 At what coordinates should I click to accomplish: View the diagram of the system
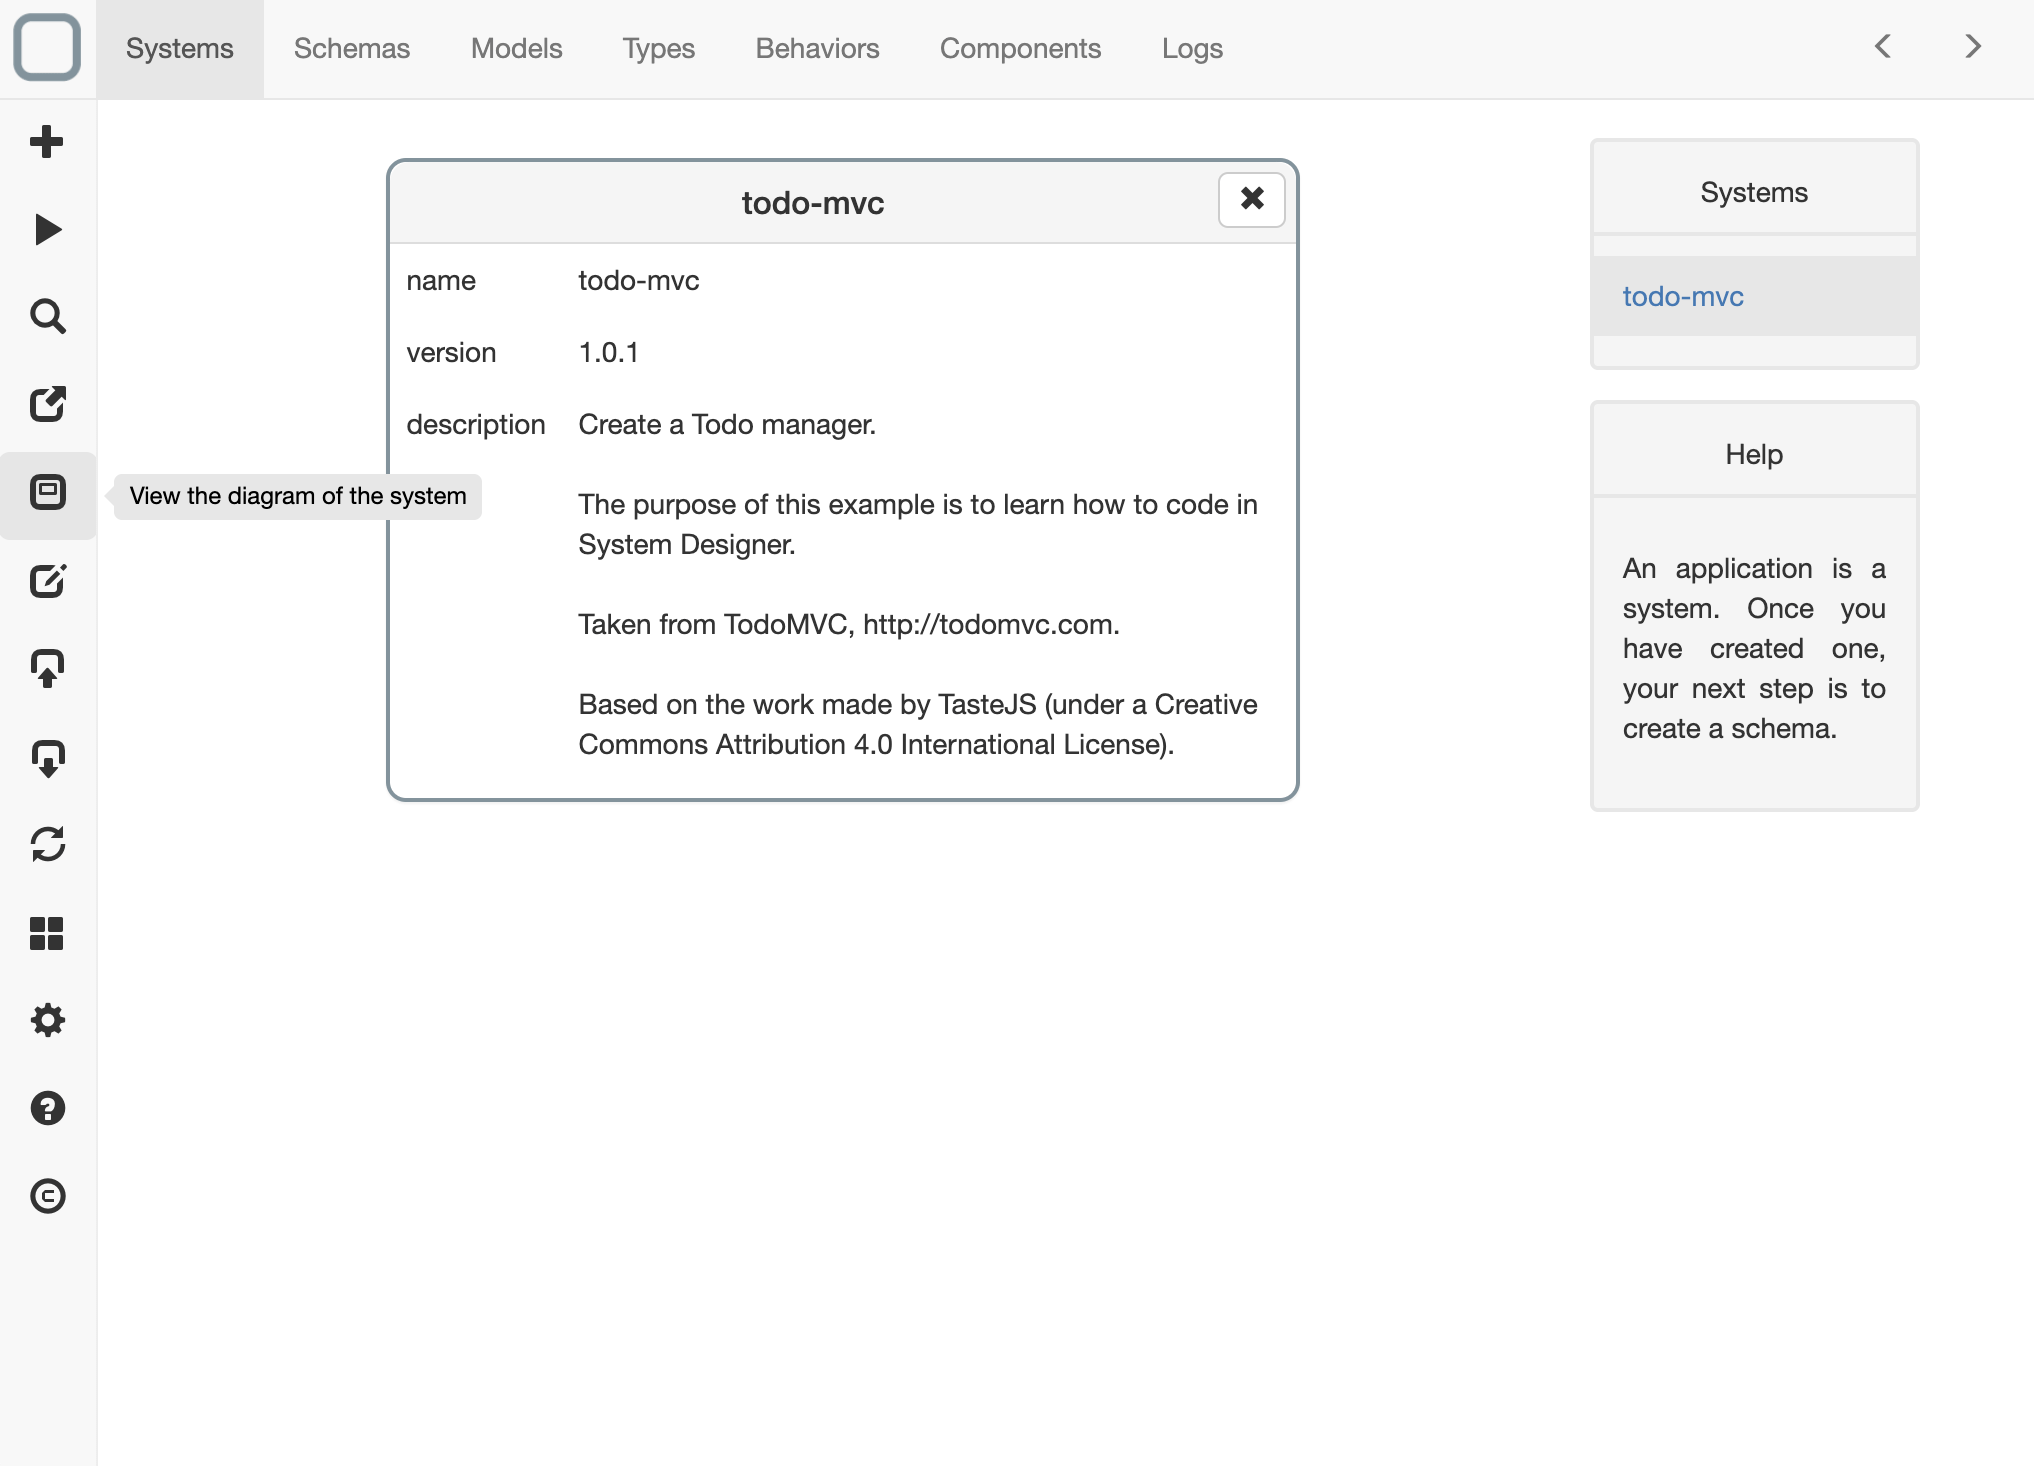pos(47,492)
